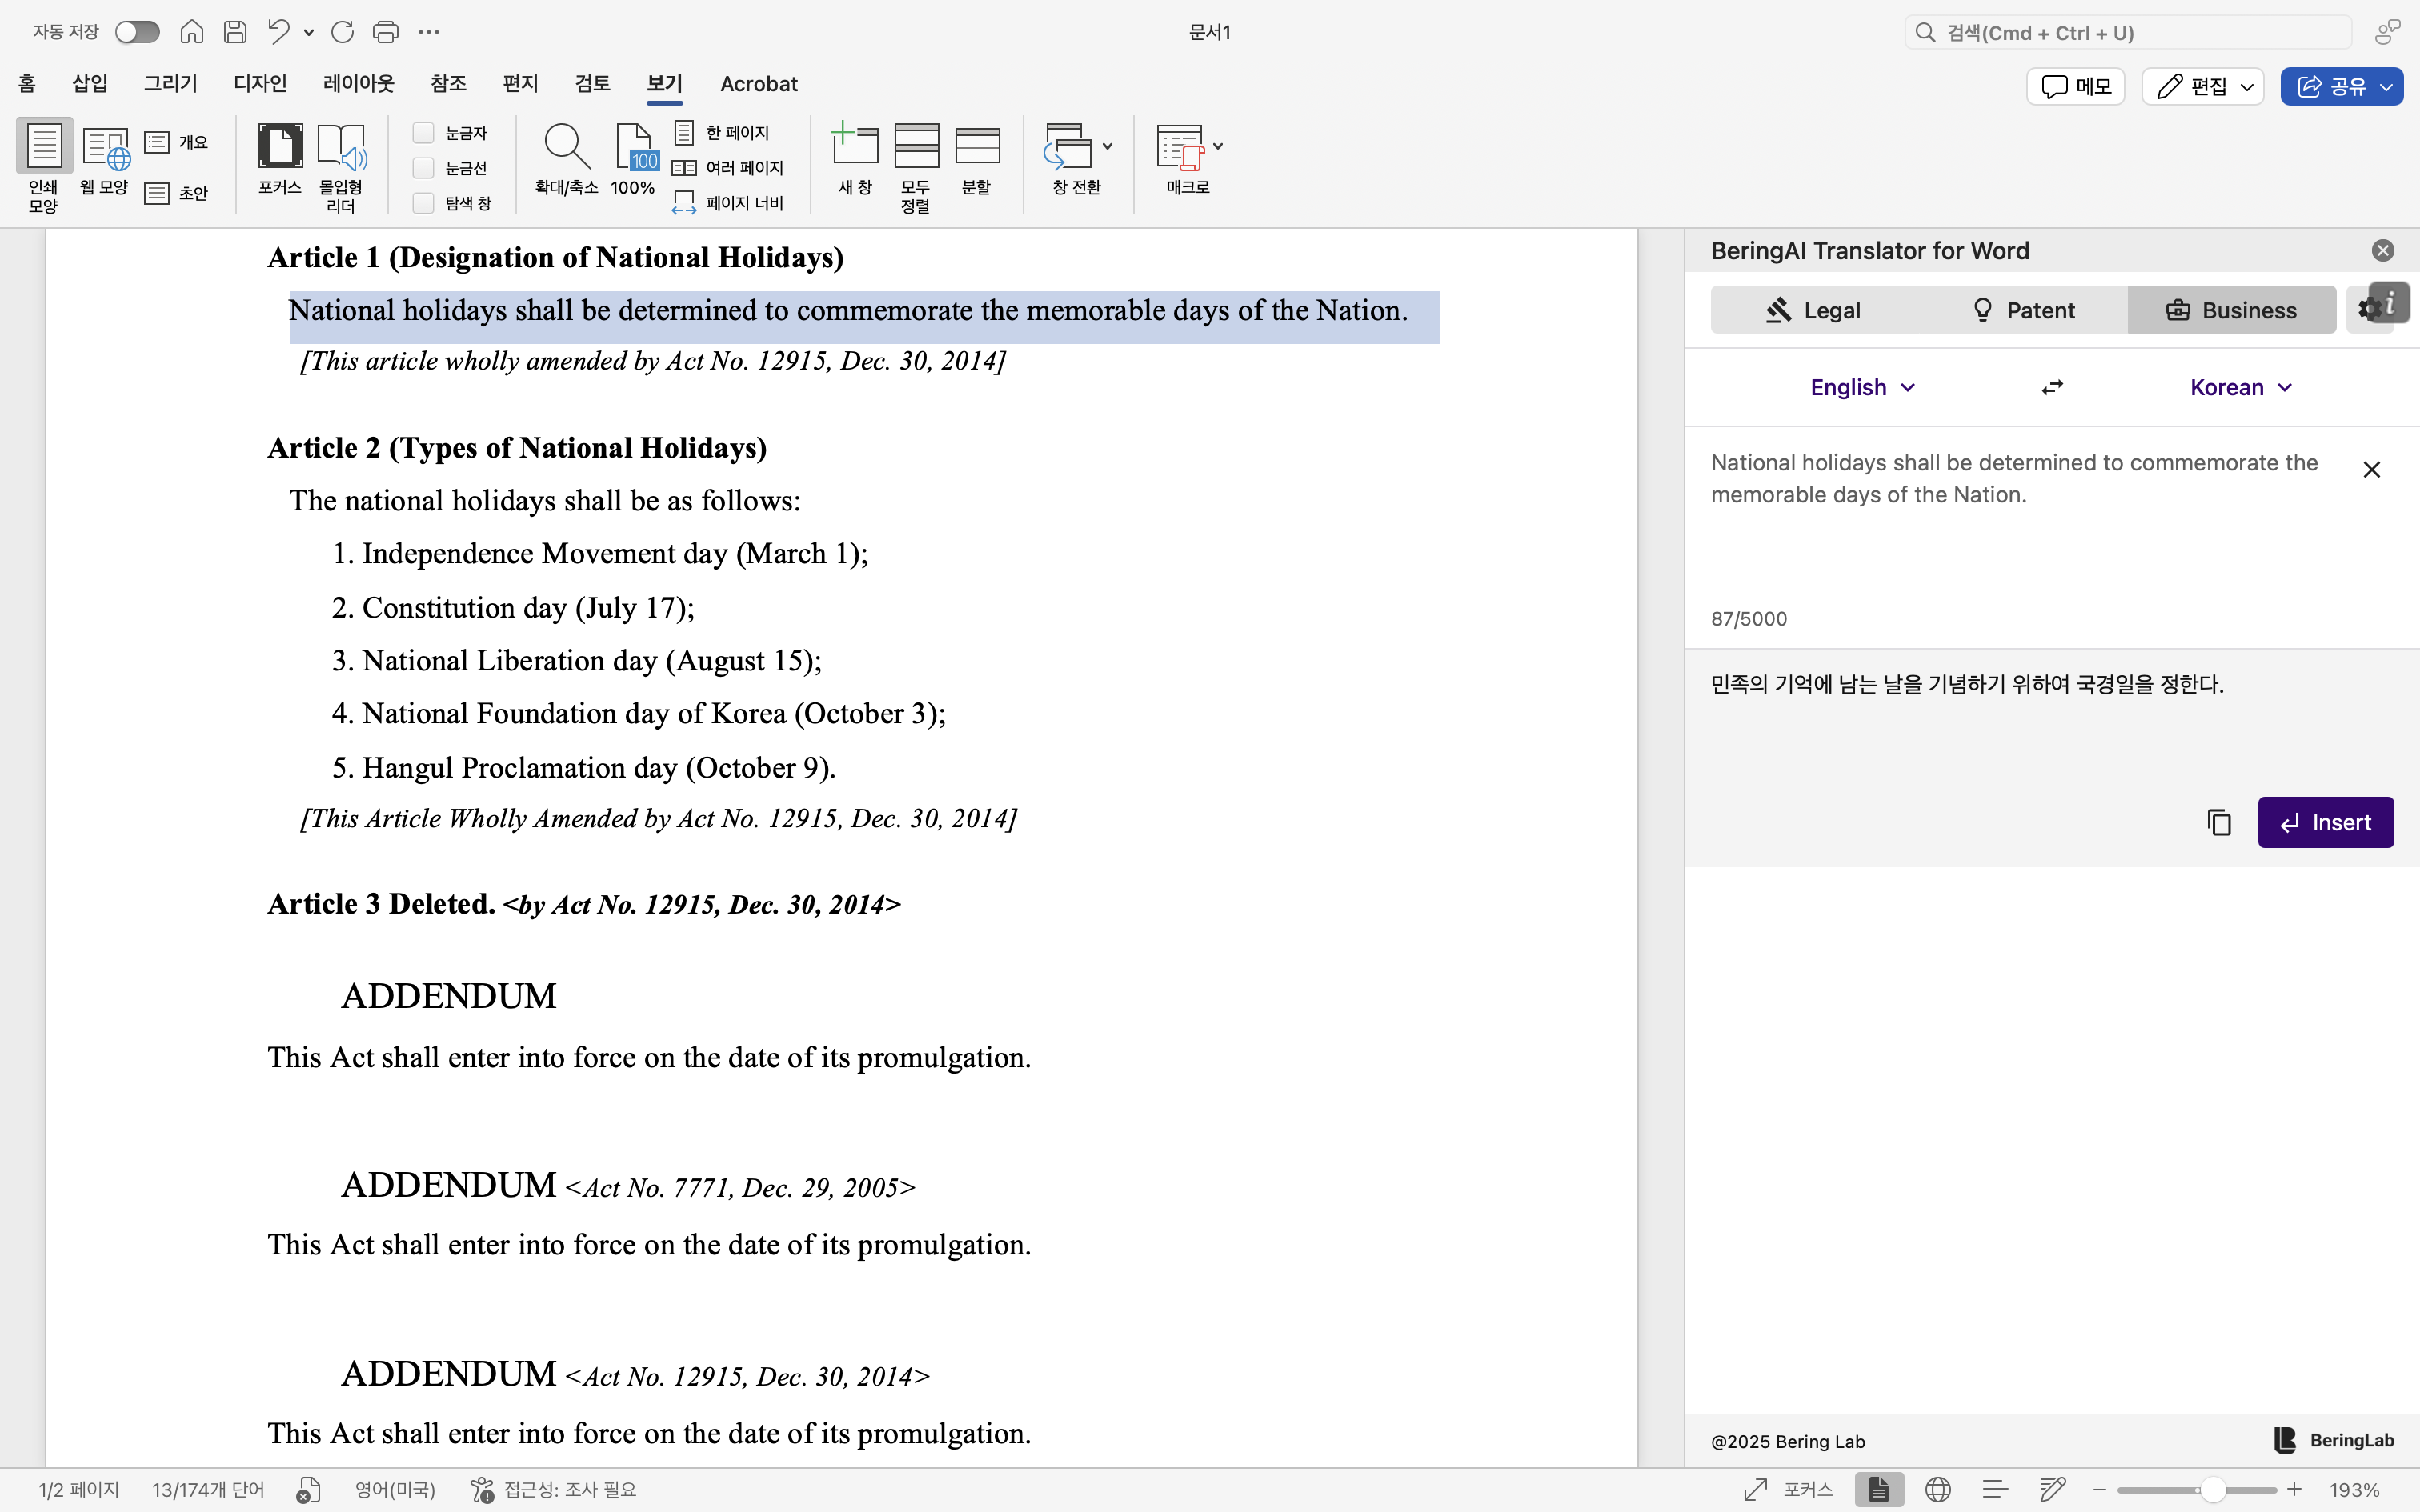Open the Review tab (검토)
The height and width of the screenshot is (1512, 2420).
click(x=592, y=84)
